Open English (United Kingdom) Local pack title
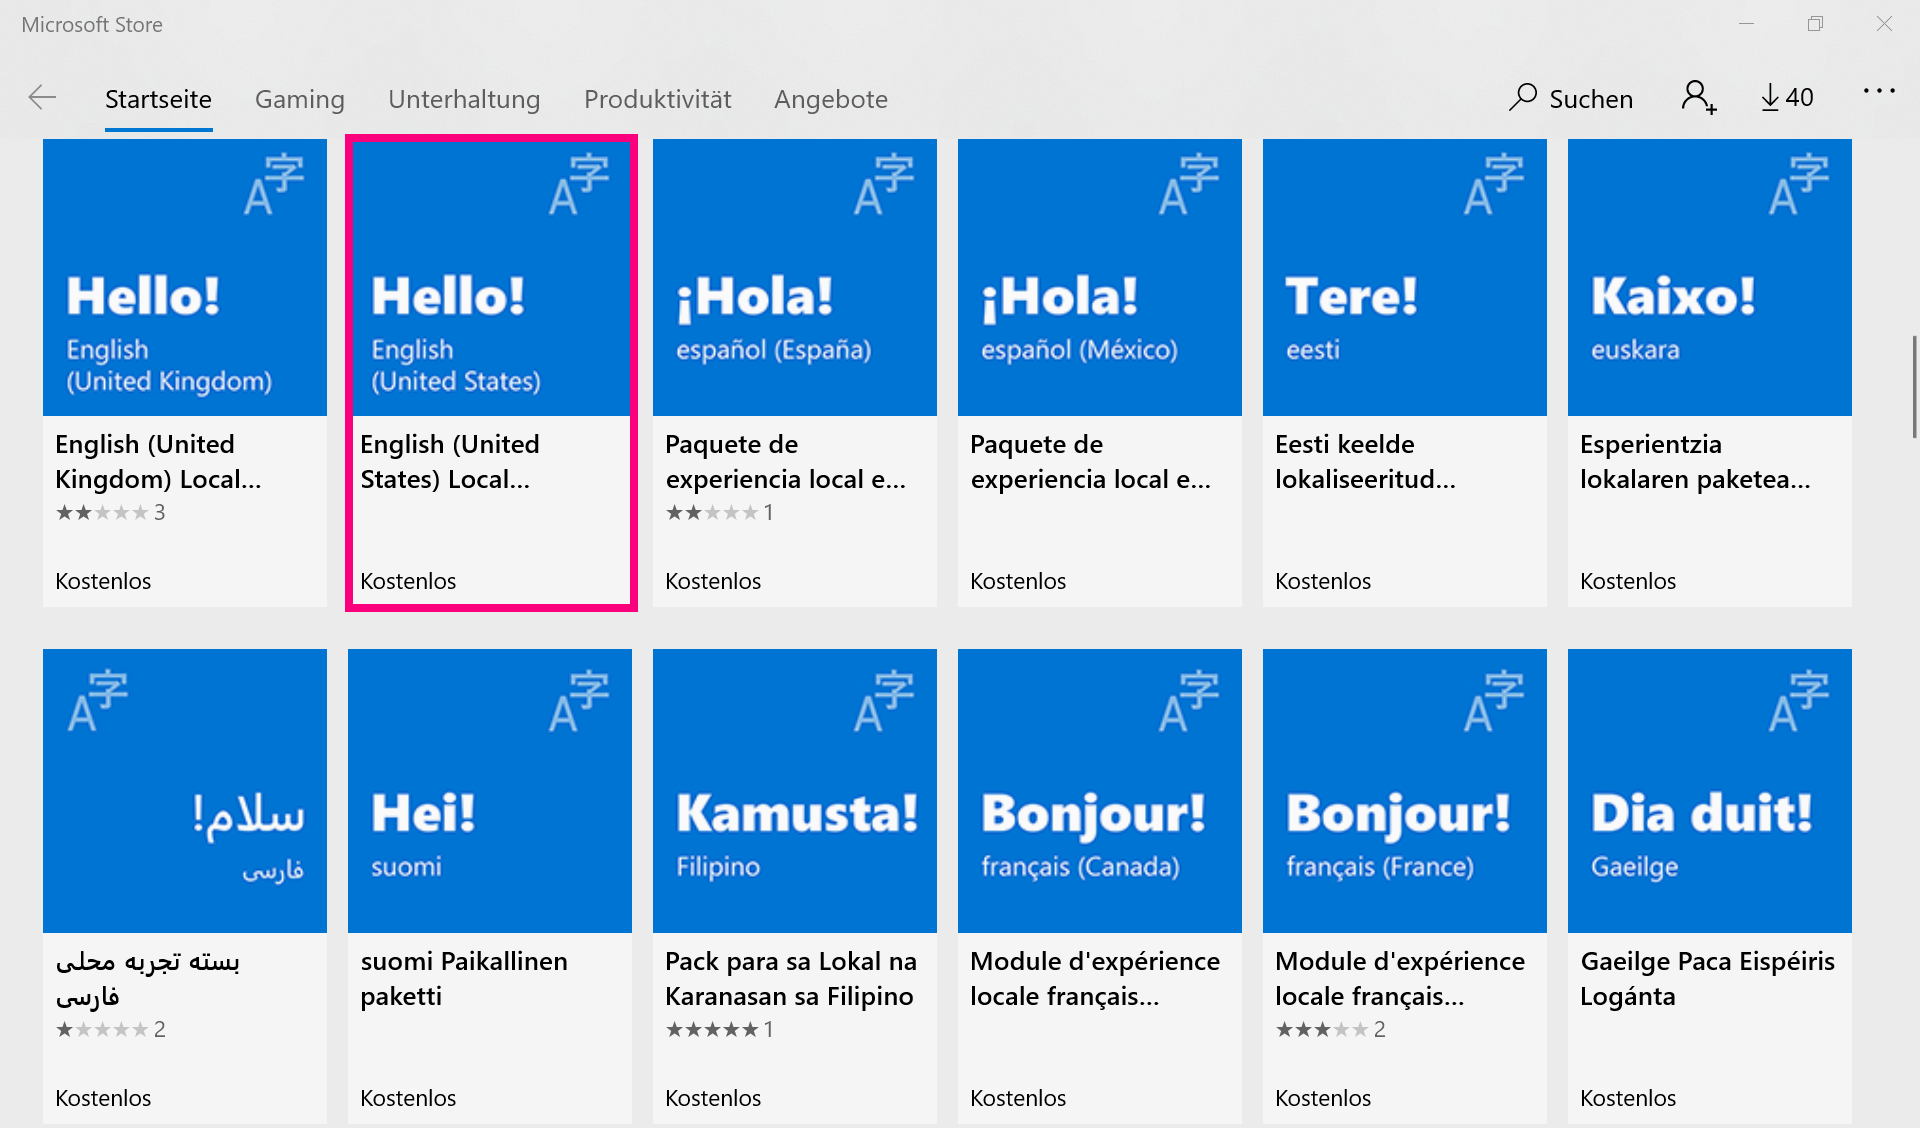Viewport: 1920px width, 1128px height. [157, 461]
